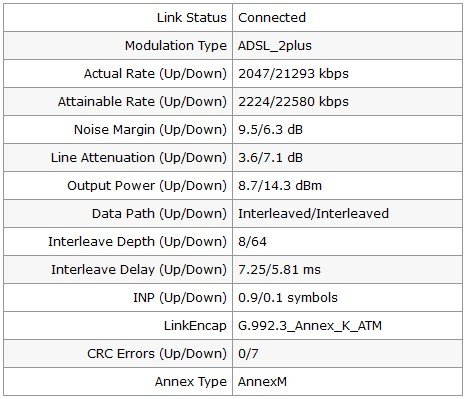Click the AnnexM annex type value
Image resolution: width=465 pixels, height=399 pixels.
(x=262, y=382)
